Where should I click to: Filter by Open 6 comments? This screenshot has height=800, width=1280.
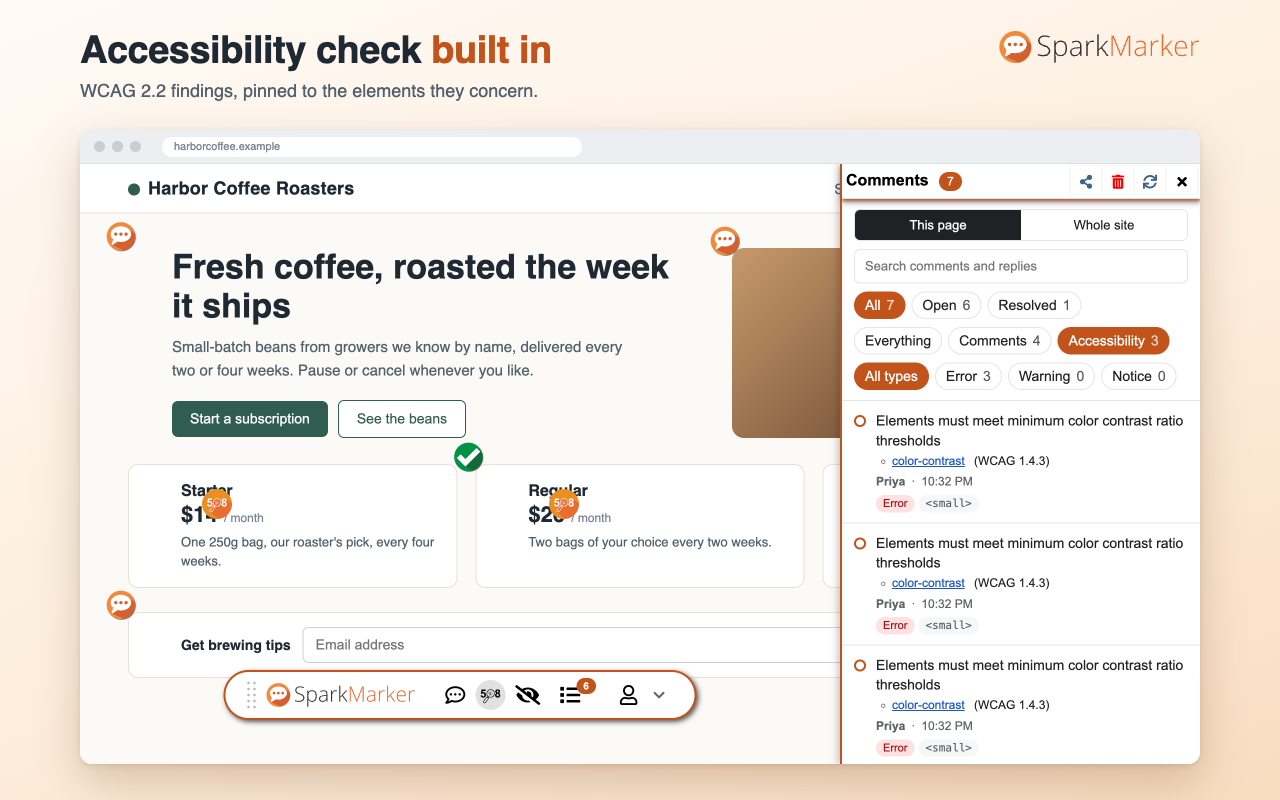(946, 305)
